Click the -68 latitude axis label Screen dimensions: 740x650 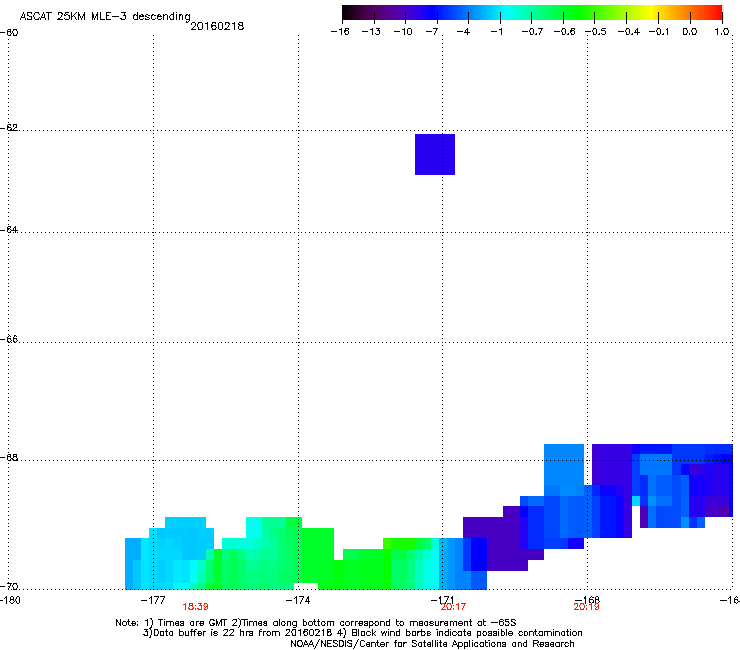(9, 457)
